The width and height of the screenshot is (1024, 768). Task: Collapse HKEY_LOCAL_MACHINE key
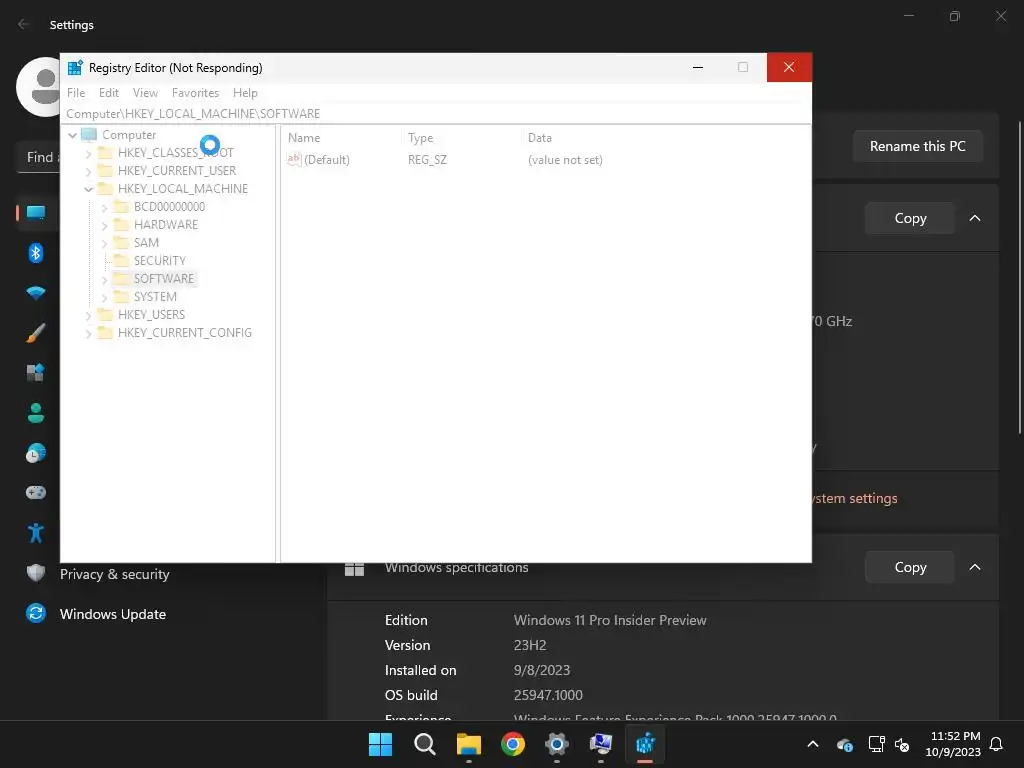89,189
